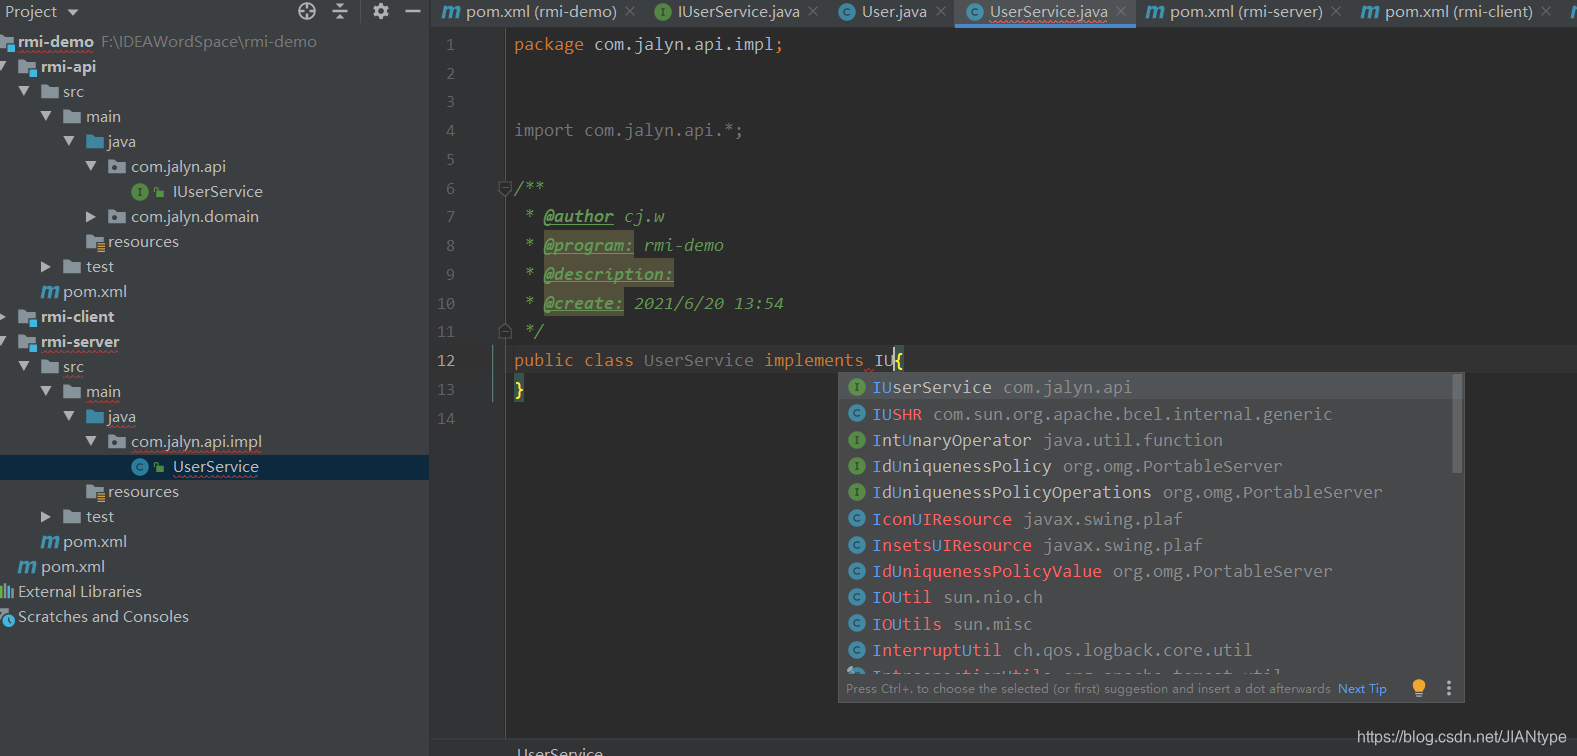
Task: Collapse the com.jalyn.api.impl package
Action: pos(91,441)
